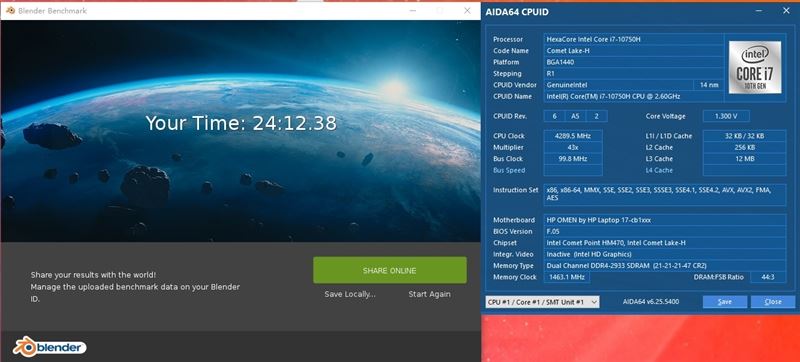The height and width of the screenshot is (362, 800).
Task: Click the SHARE ONLINE button
Action: pyautogui.click(x=389, y=270)
